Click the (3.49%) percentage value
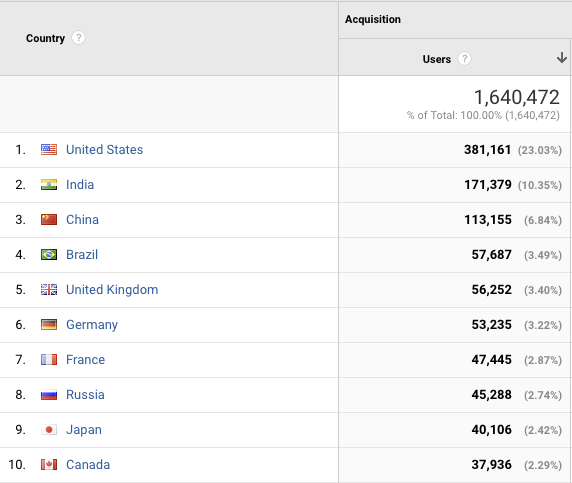The width and height of the screenshot is (572, 483). (543, 255)
